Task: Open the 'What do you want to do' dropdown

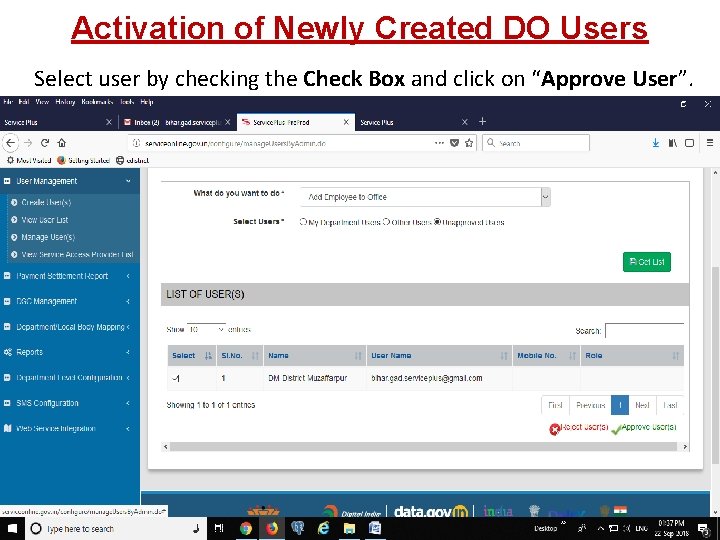Action: [x=425, y=197]
